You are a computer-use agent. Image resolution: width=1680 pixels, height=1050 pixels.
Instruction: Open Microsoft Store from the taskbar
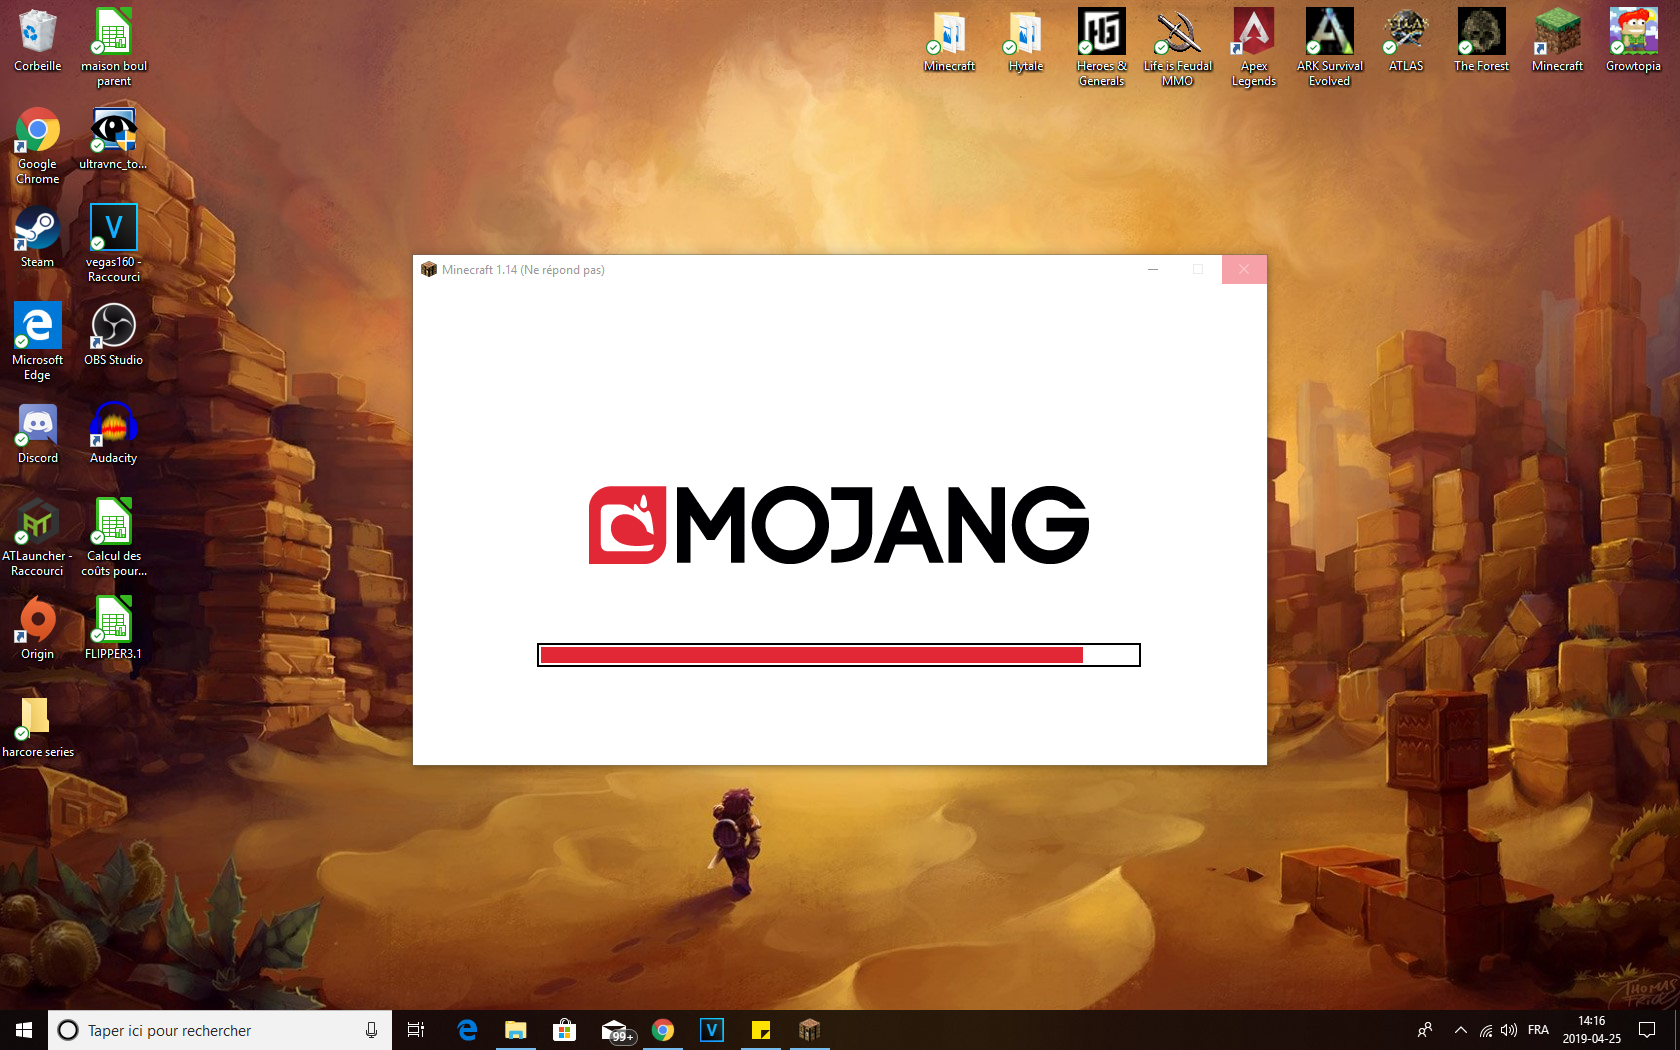click(564, 1030)
